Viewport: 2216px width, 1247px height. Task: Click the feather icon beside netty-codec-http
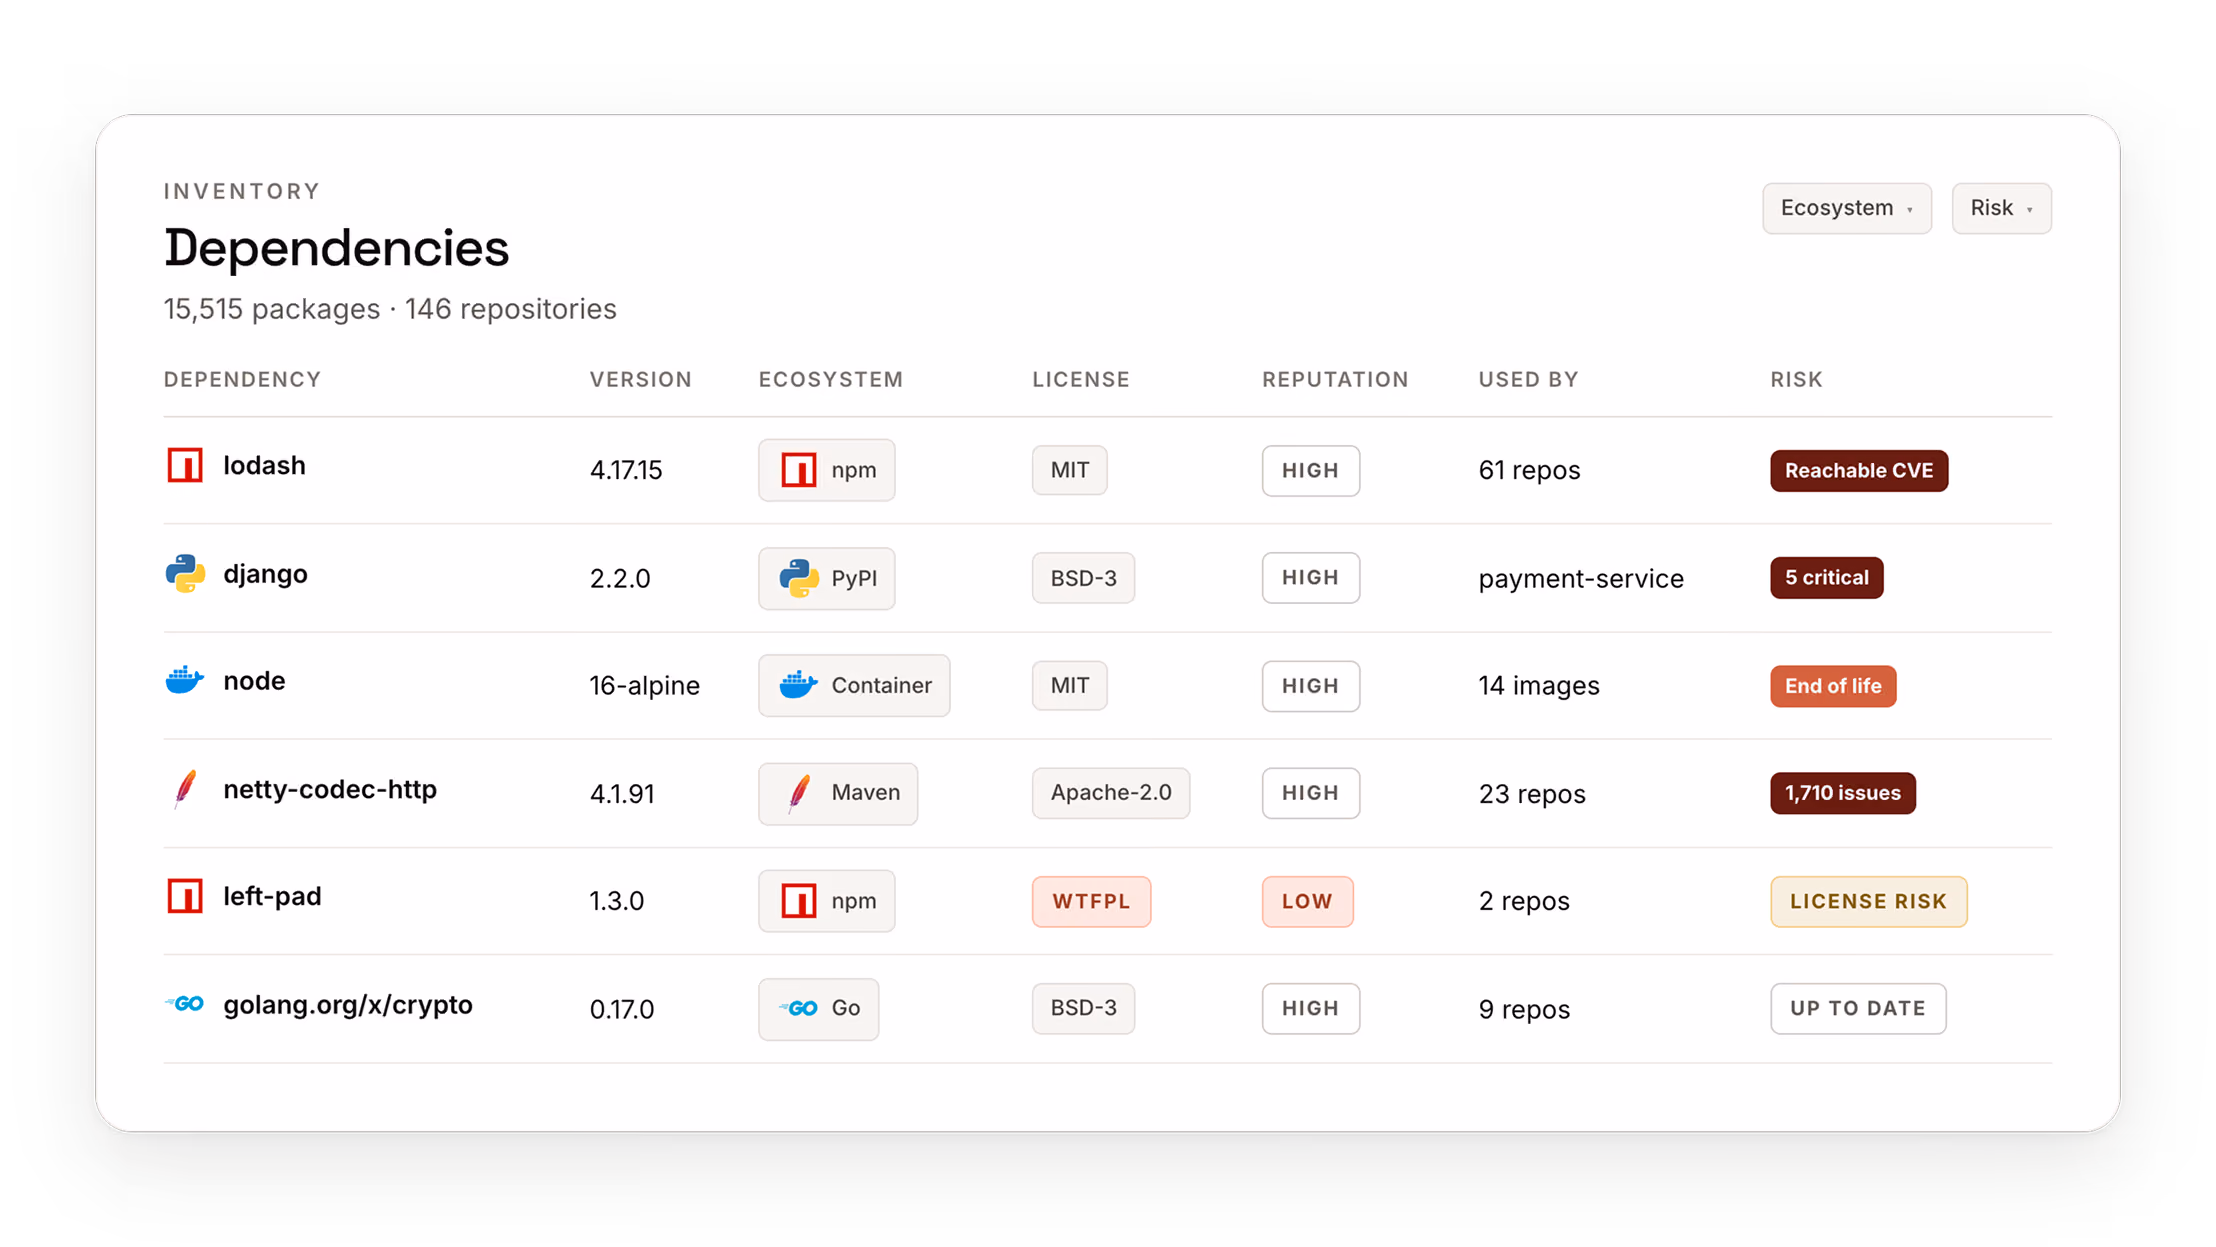(x=185, y=789)
